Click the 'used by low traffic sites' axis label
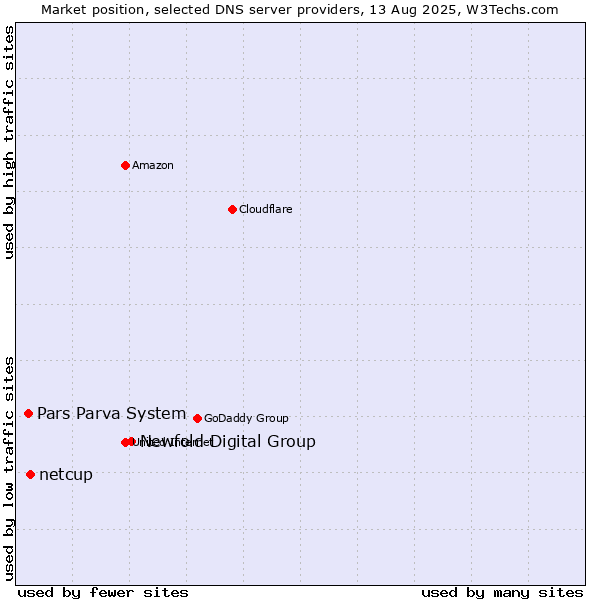The image size is (600, 600). [x=9, y=469]
